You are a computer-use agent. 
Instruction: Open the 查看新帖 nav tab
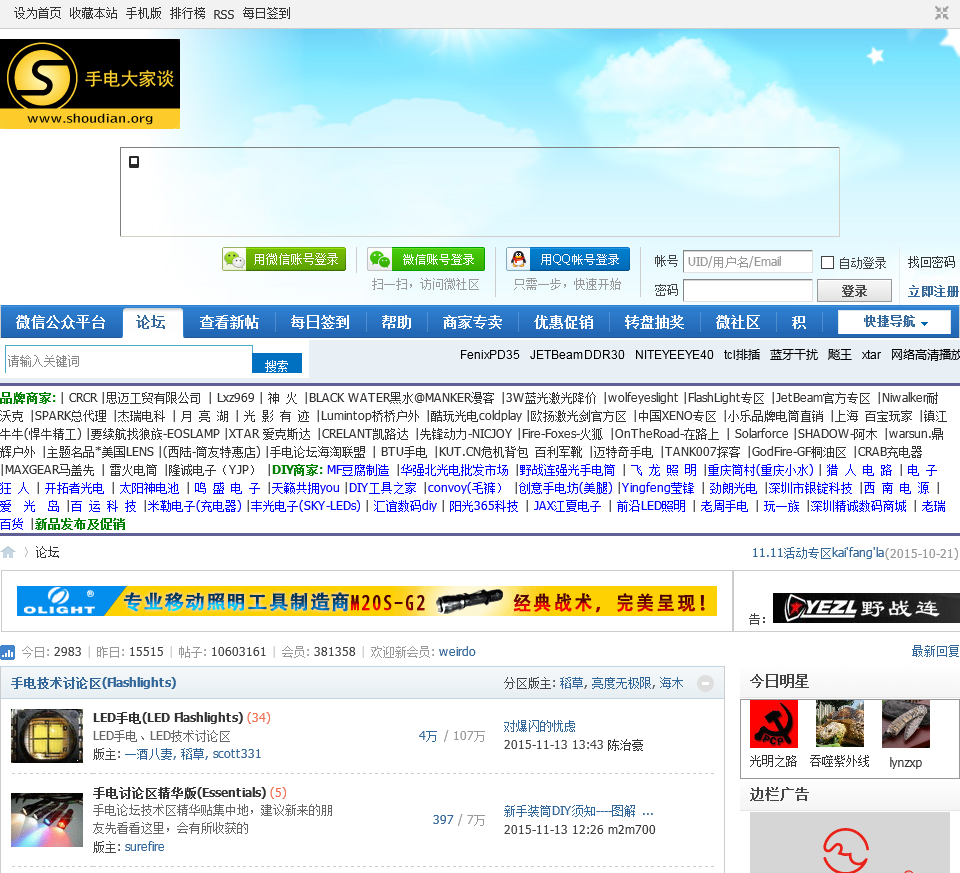[x=229, y=322]
